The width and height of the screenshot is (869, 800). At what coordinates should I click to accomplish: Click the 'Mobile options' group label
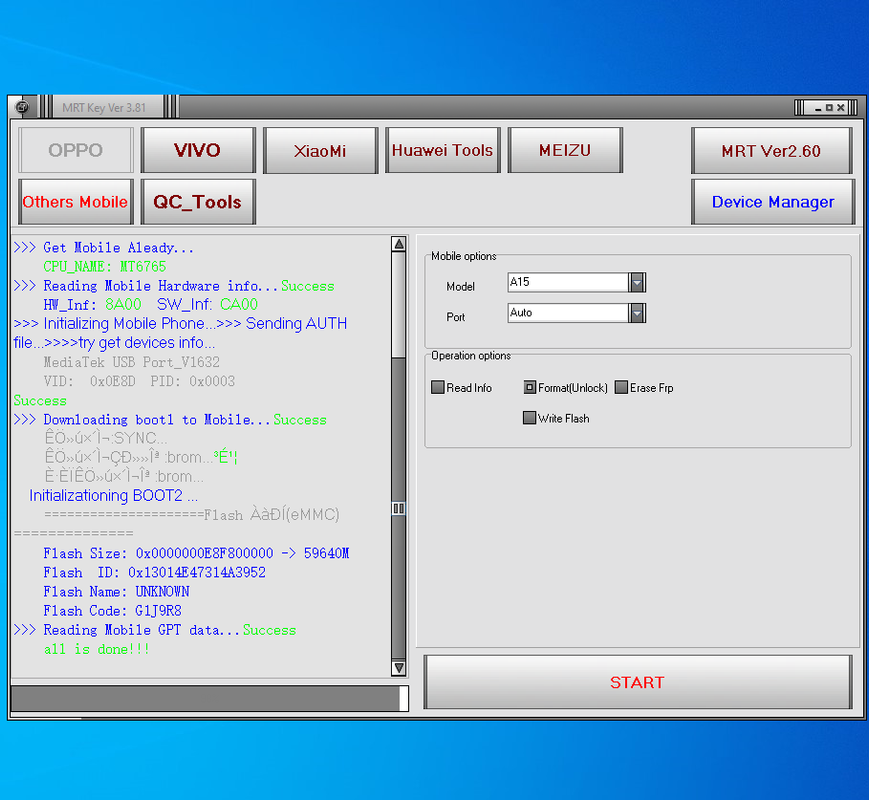464,256
